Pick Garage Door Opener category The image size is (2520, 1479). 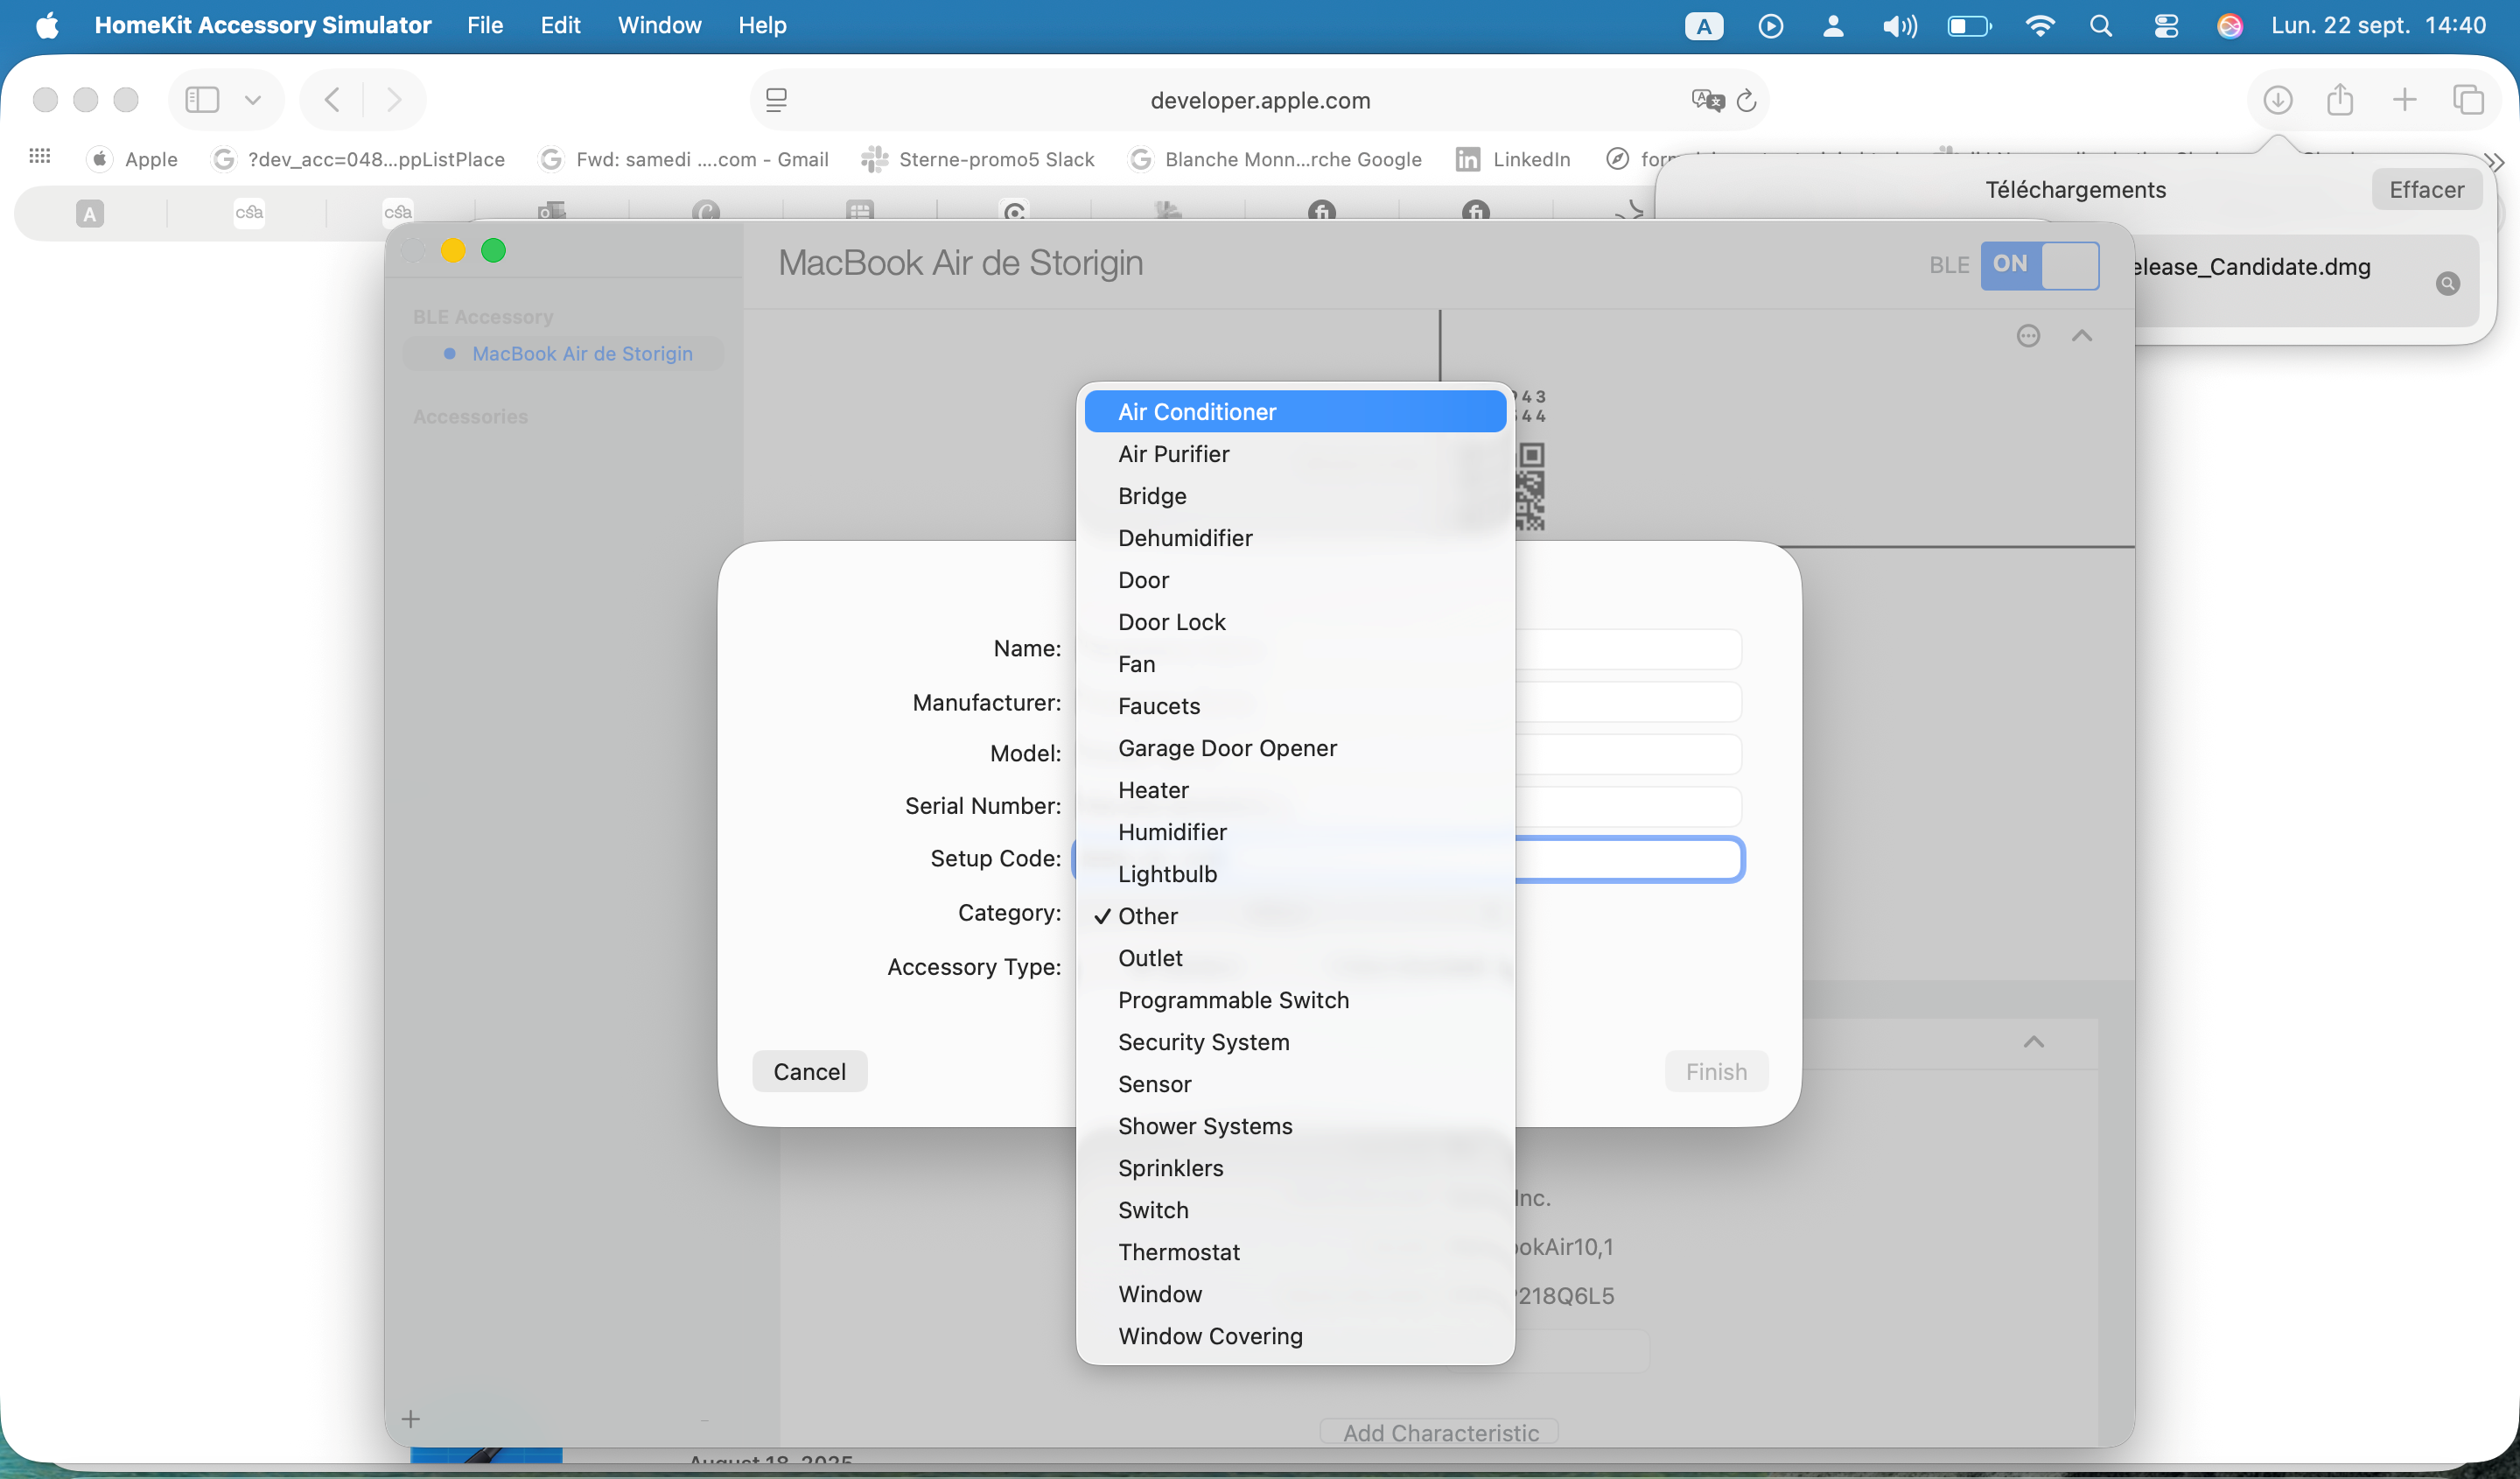(x=1295, y=748)
